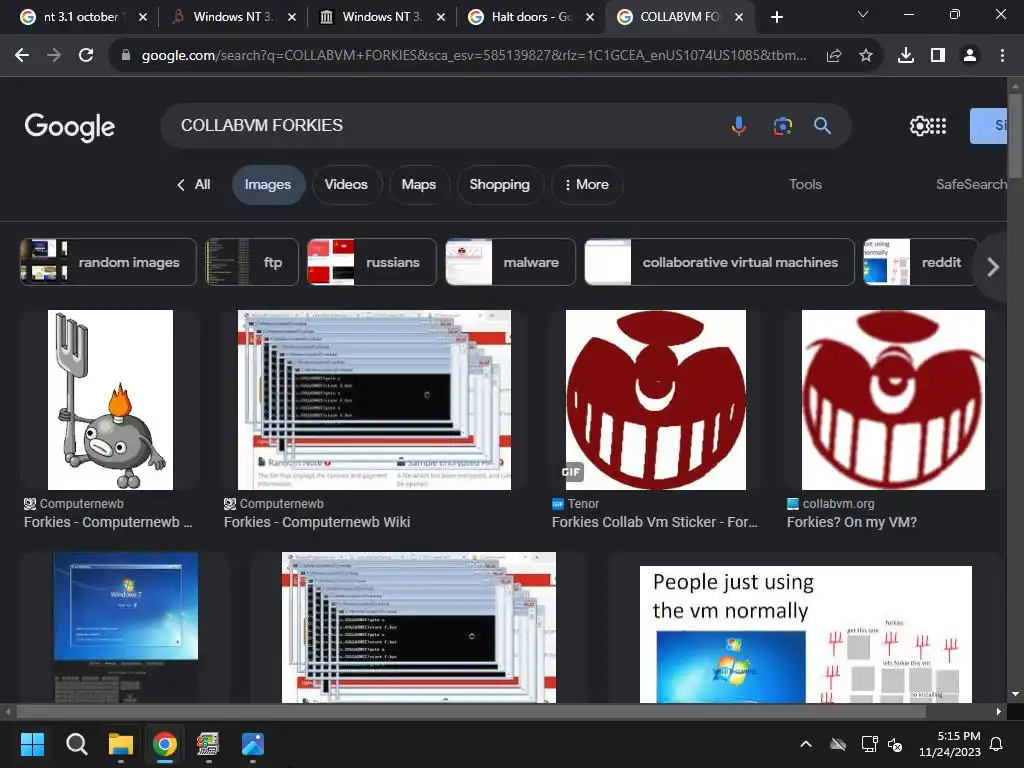
Task: Open 'Forkies Collab Vm Sticker' link
Action: coord(654,522)
